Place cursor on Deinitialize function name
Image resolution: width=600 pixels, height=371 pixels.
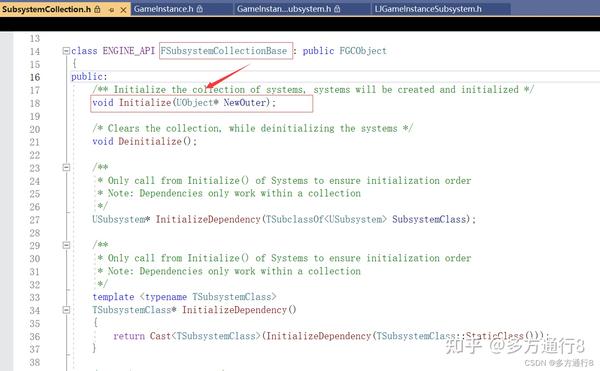pyautogui.click(x=150, y=141)
